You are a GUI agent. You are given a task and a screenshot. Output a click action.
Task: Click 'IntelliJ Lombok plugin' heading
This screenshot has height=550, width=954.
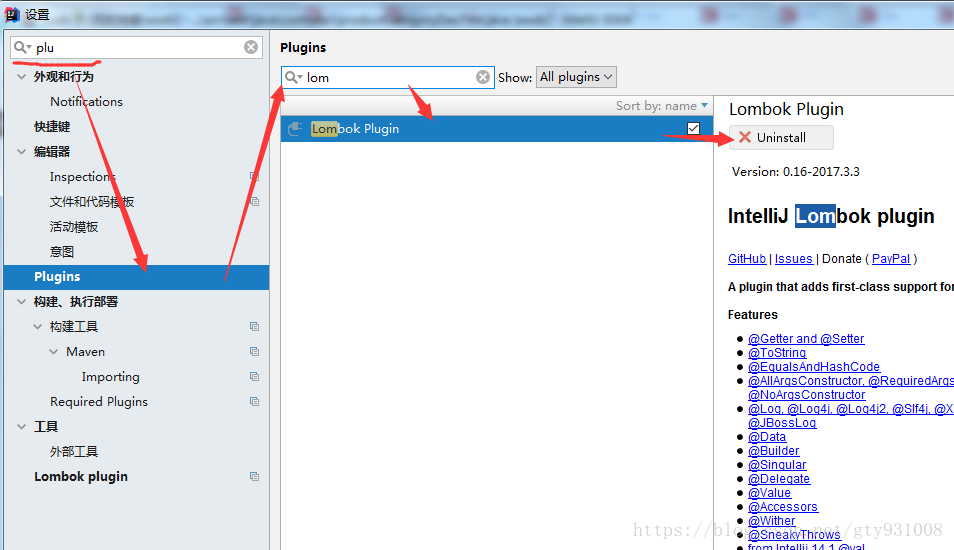click(x=831, y=216)
